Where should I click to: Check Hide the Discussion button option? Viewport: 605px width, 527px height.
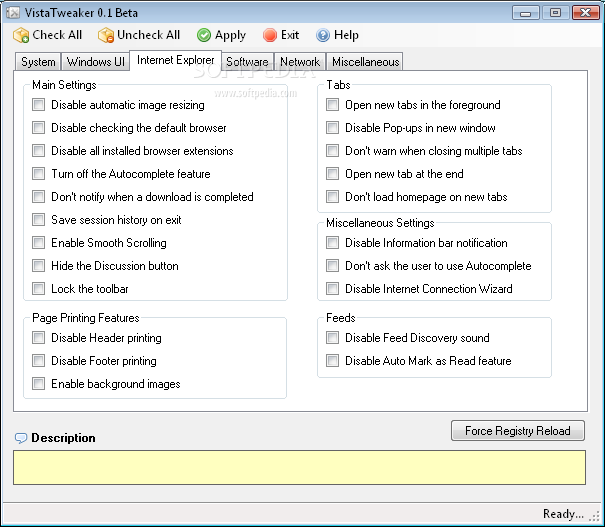click(x=38, y=266)
